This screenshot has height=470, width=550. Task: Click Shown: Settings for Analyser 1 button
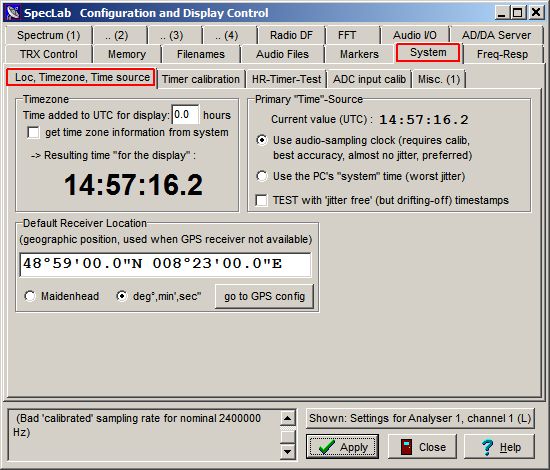pos(420,418)
